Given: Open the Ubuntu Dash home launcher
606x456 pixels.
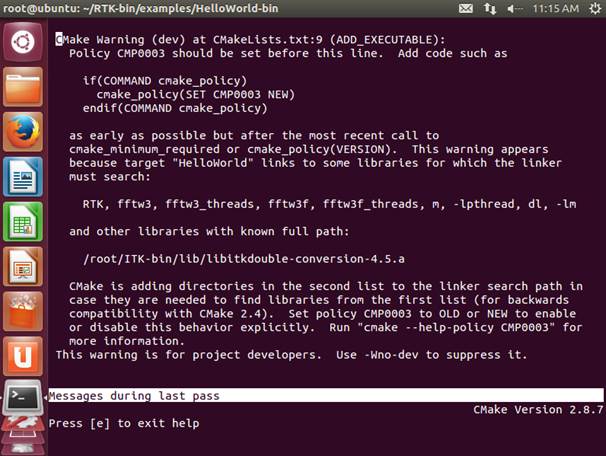Looking at the screenshot, I should pyautogui.click(x=23, y=42).
